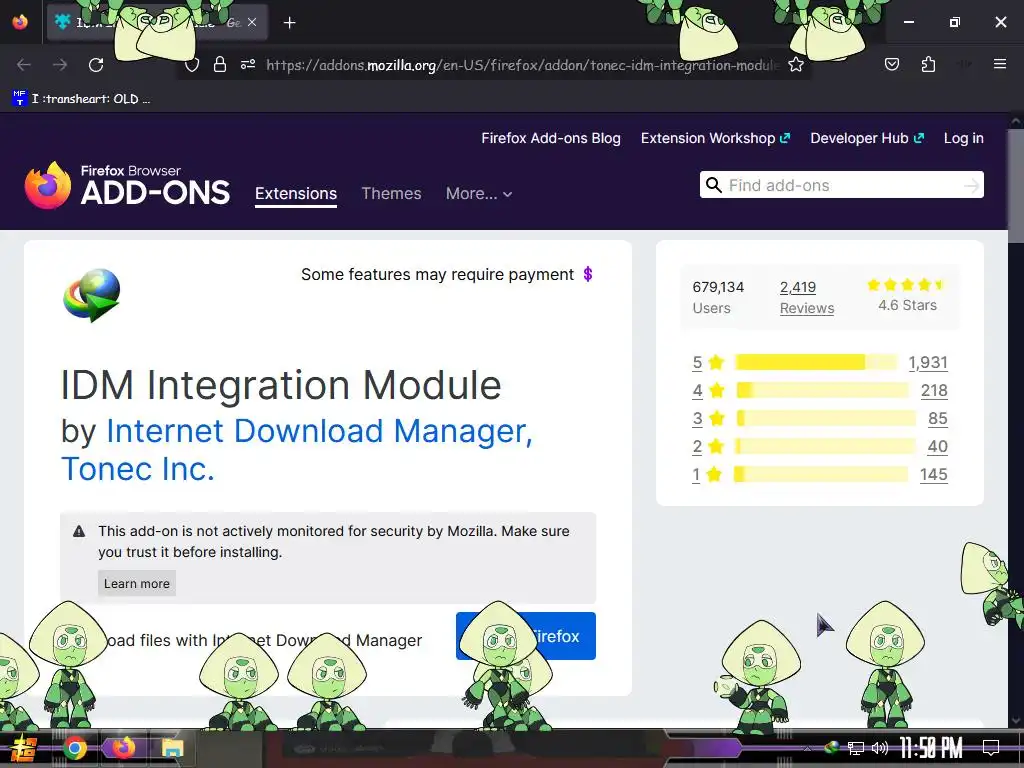Click the 1-star rating bar
Screen dimensions: 1024x768
coord(820,474)
